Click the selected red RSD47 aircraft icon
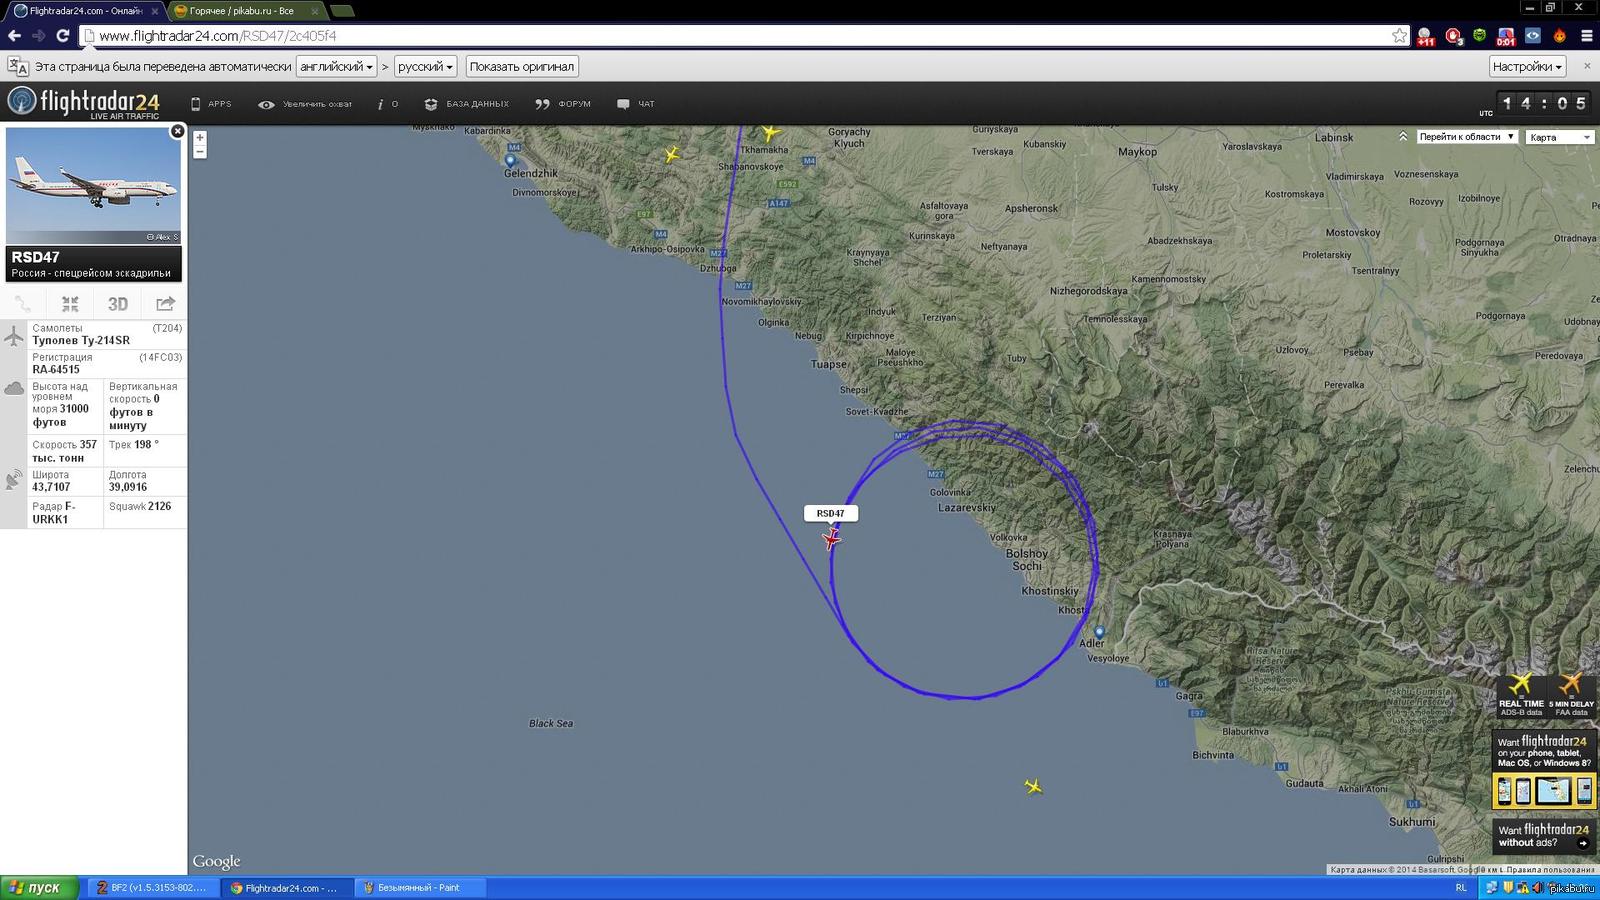1600x900 pixels. pos(831,539)
